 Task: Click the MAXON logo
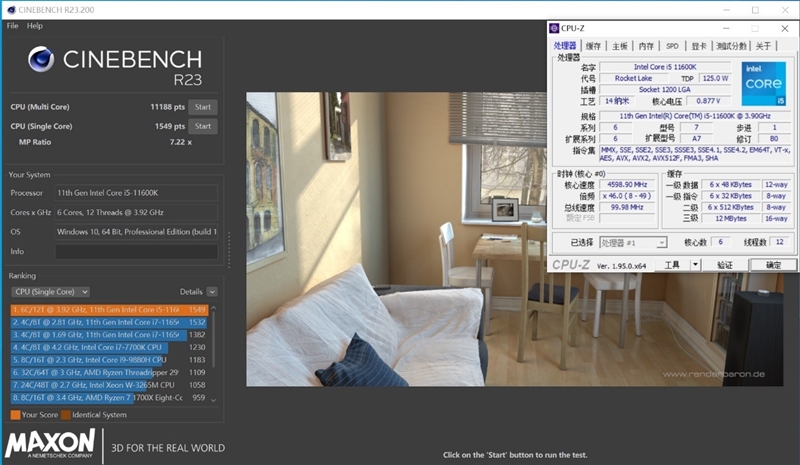point(50,443)
